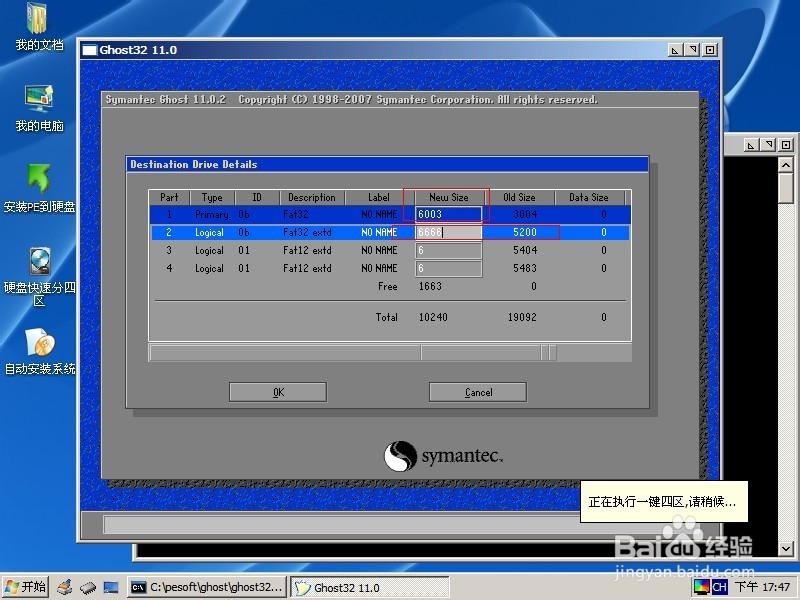
Task: Minimize the background console window
Action: [751, 145]
